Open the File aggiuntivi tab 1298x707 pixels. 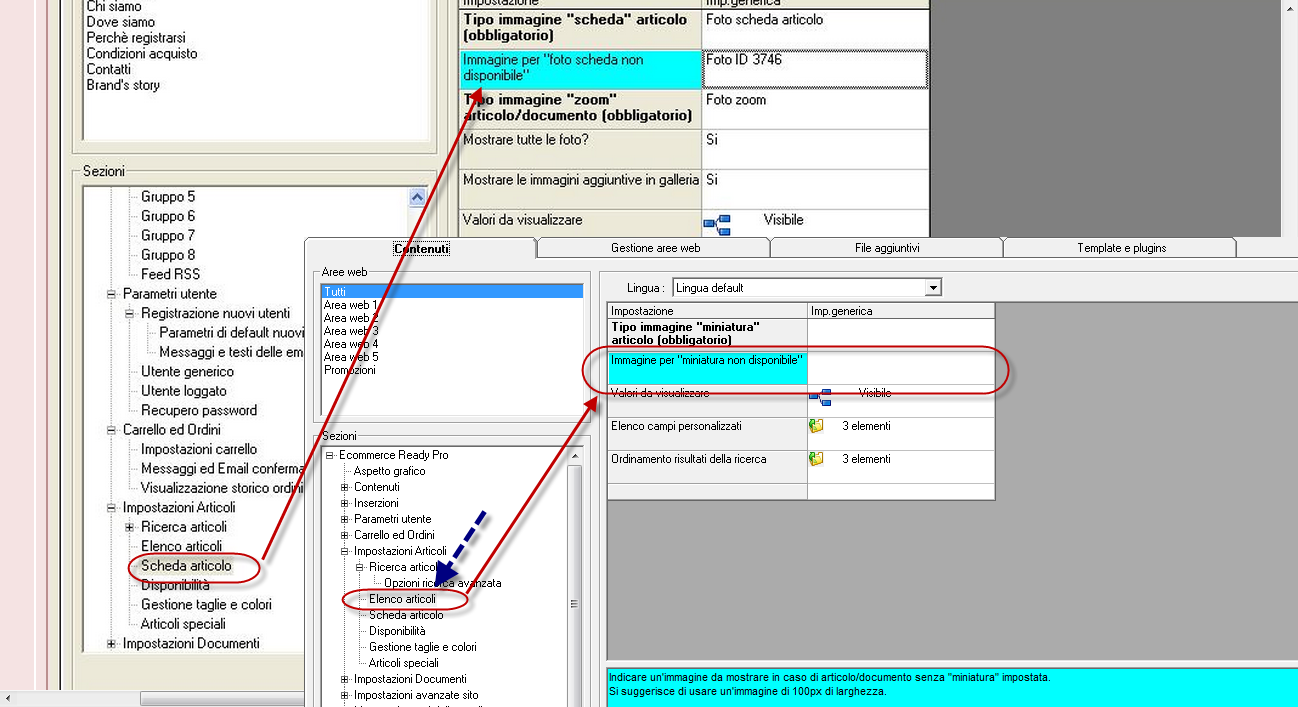point(887,248)
